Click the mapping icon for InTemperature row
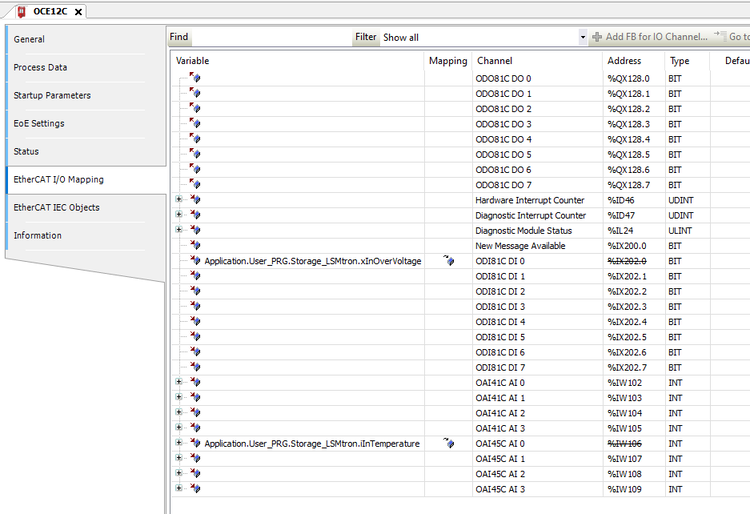This screenshot has height=514, width=750. (447, 443)
